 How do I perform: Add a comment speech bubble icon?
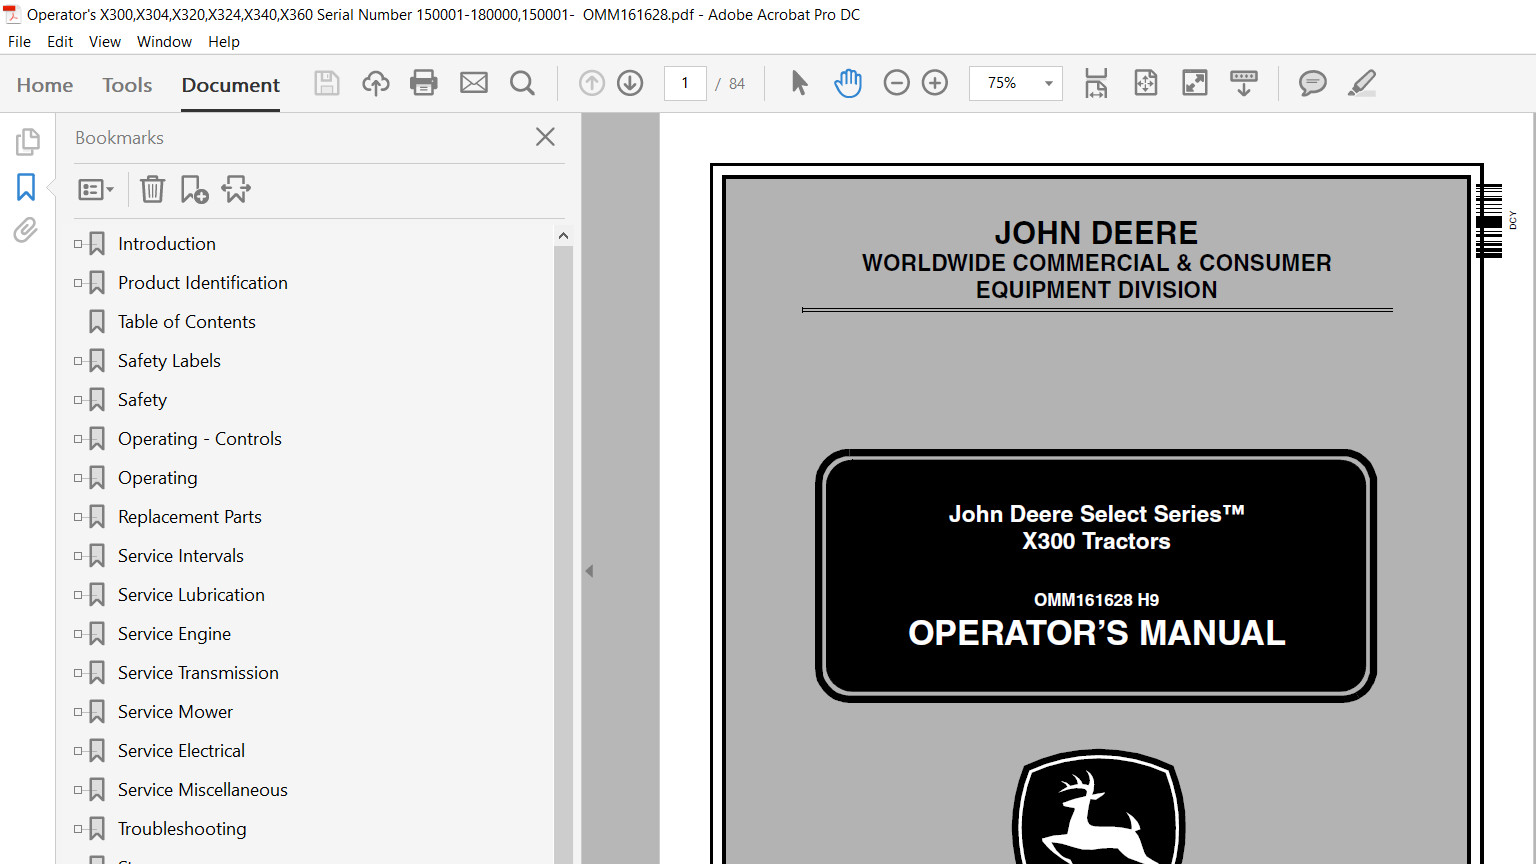pyautogui.click(x=1313, y=83)
